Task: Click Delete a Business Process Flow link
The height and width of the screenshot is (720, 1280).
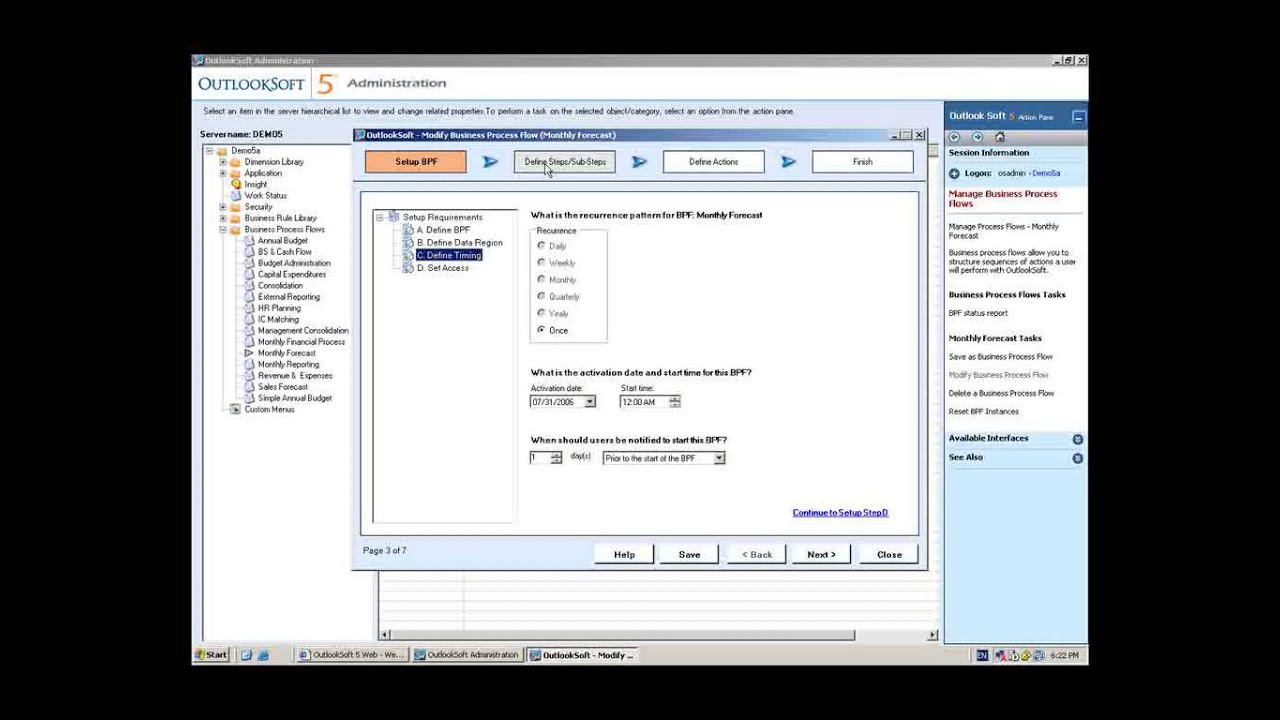Action: tap(1001, 394)
